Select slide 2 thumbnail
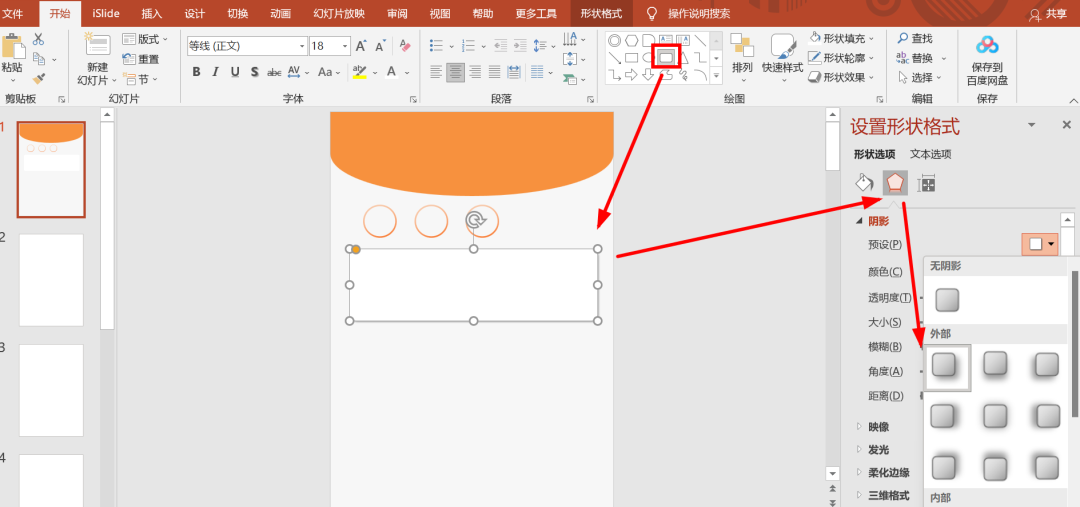Image resolution: width=1080 pixels, height=507 pixels. click(x=51, y=280)
